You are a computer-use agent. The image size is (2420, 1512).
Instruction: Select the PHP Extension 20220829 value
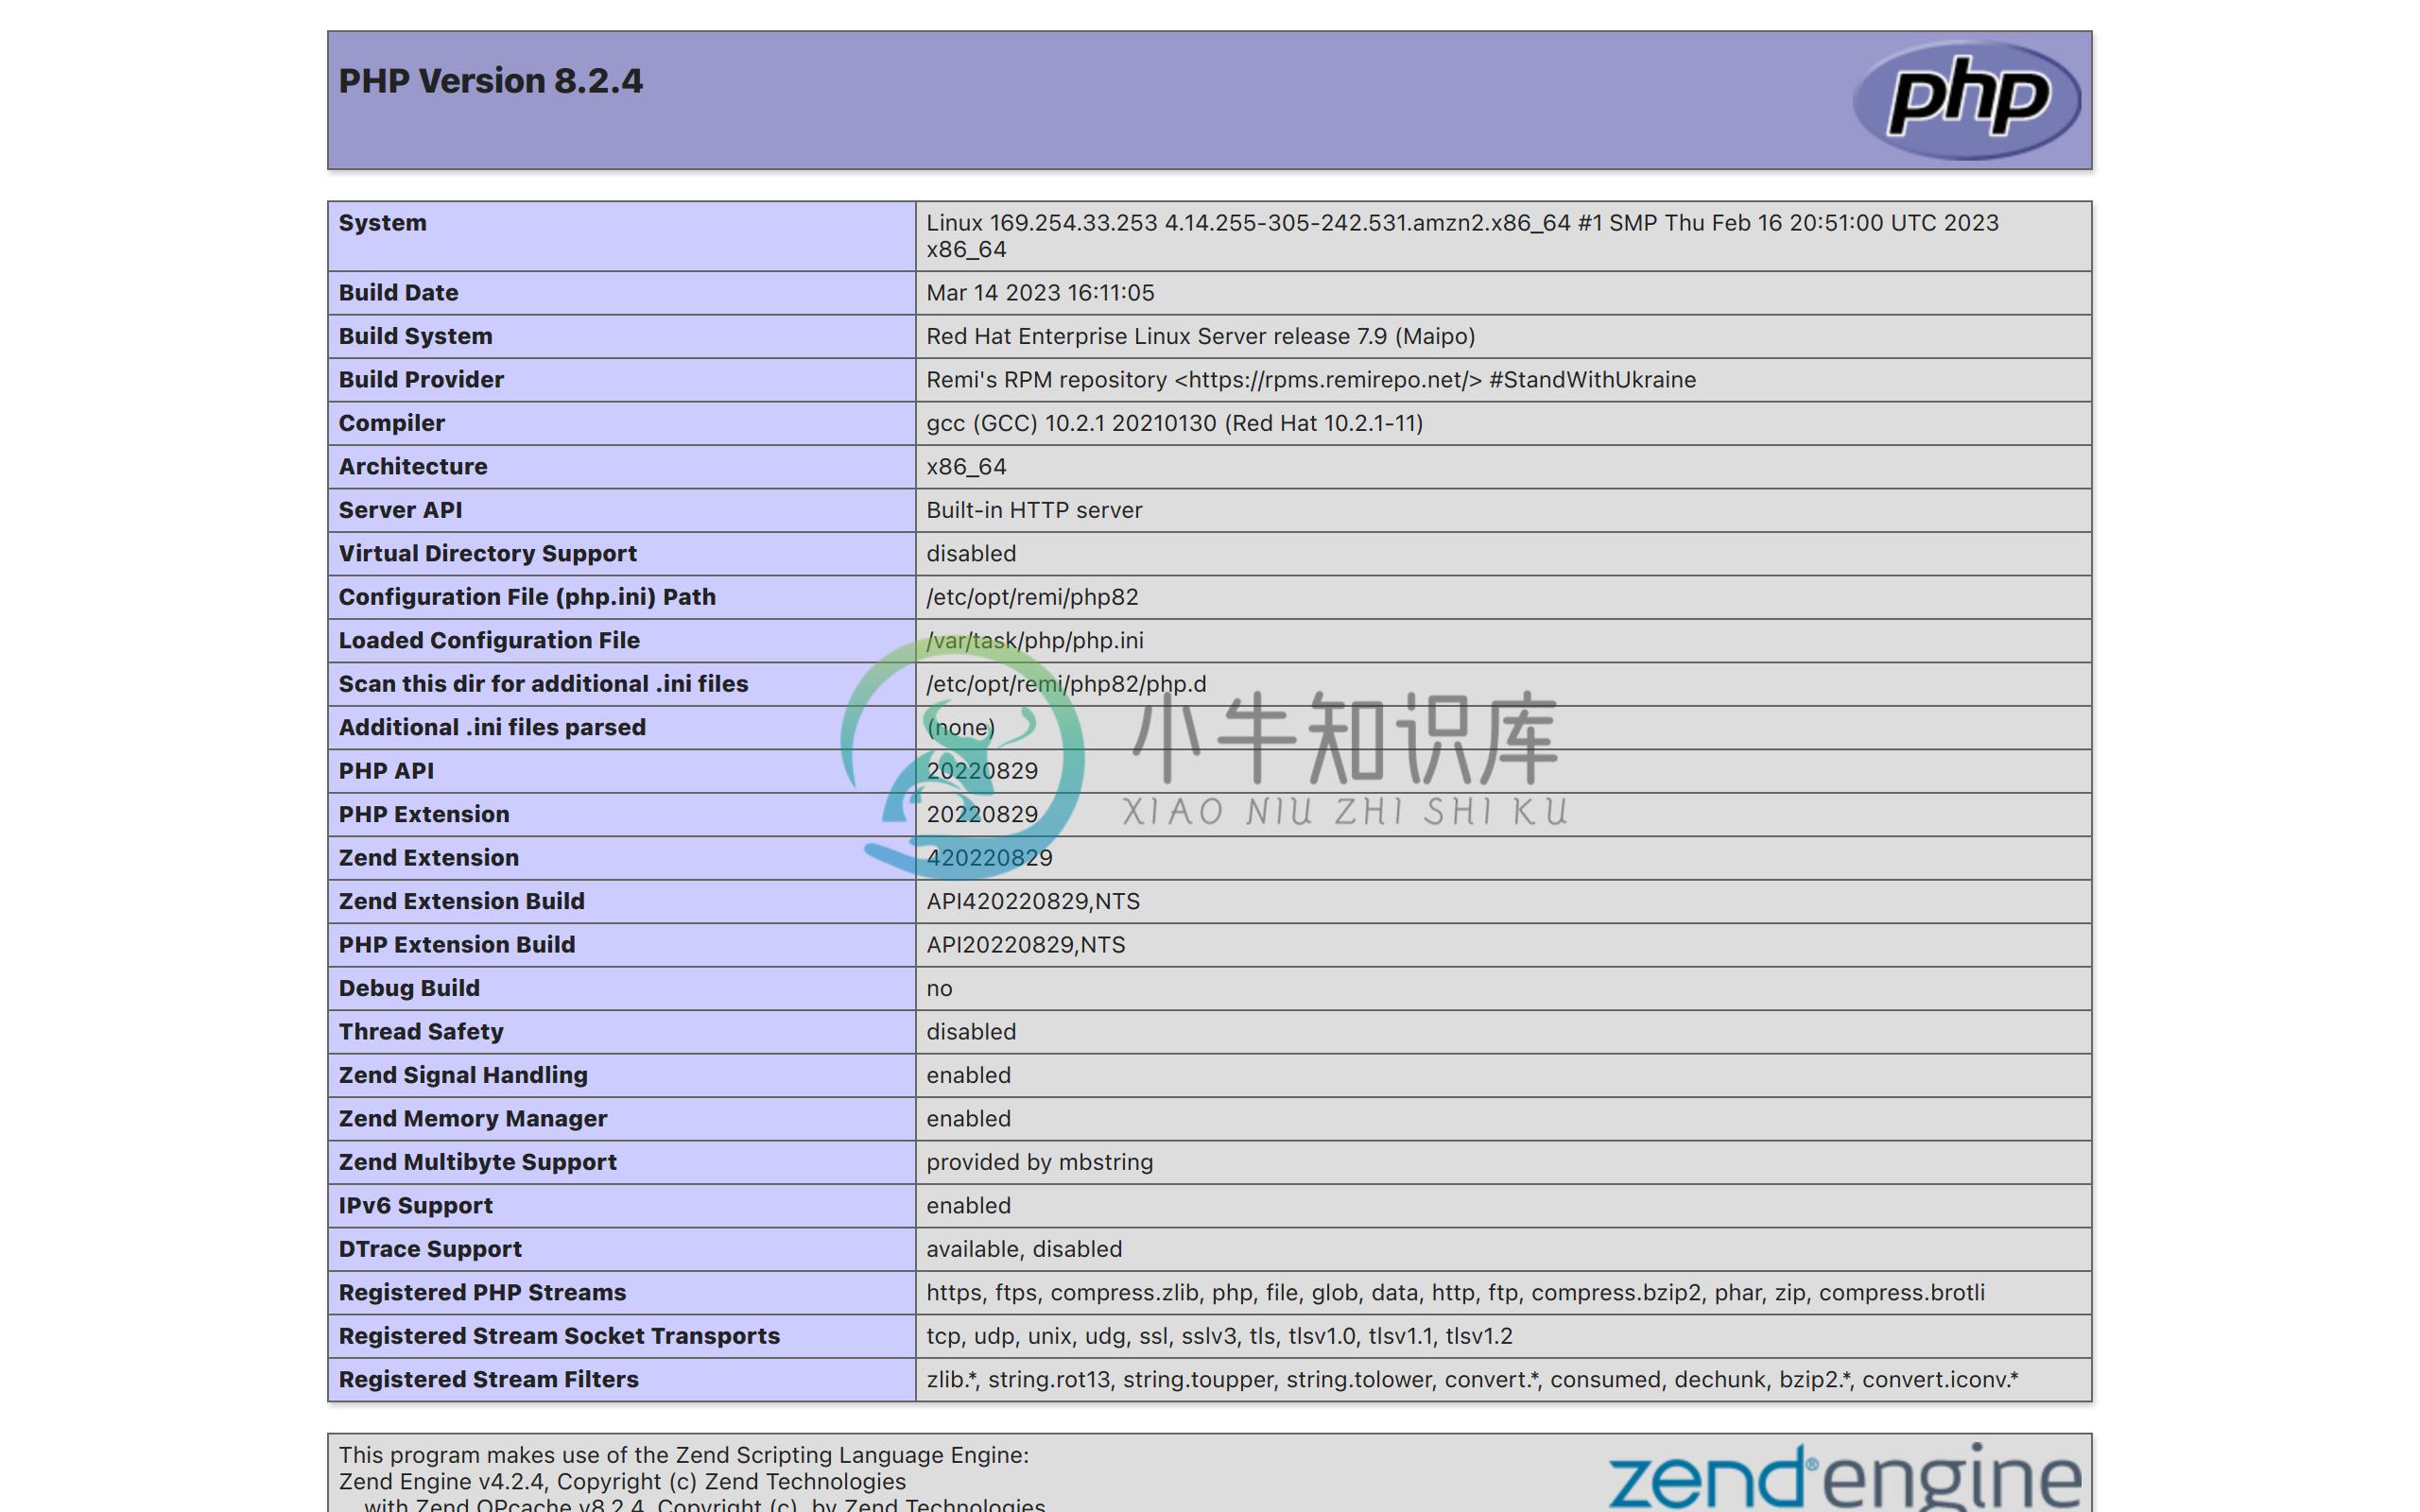(982, 815)
